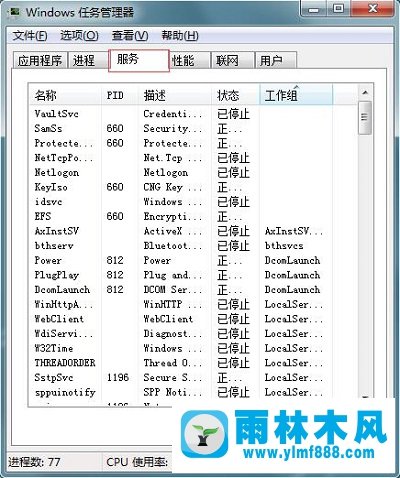The image size is (400, 478).
Task: Select the AxInstSV service name
Action: 57,231
